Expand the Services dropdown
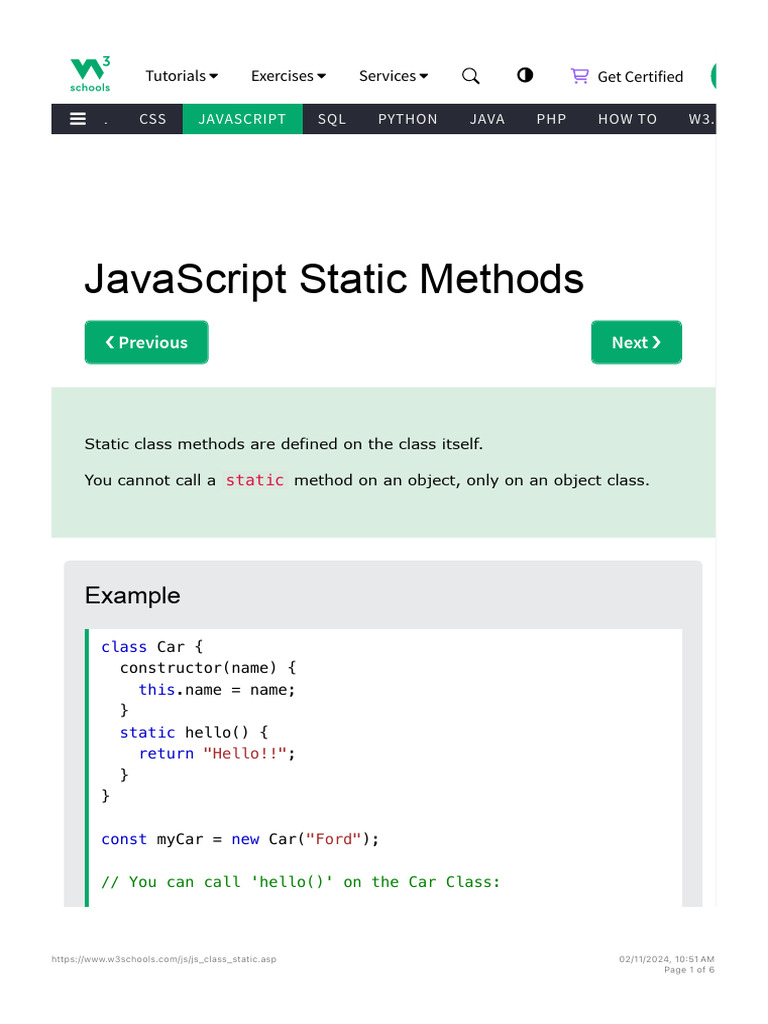The height and width of the screenshot is (1024, 768). [x=394, y=76]
